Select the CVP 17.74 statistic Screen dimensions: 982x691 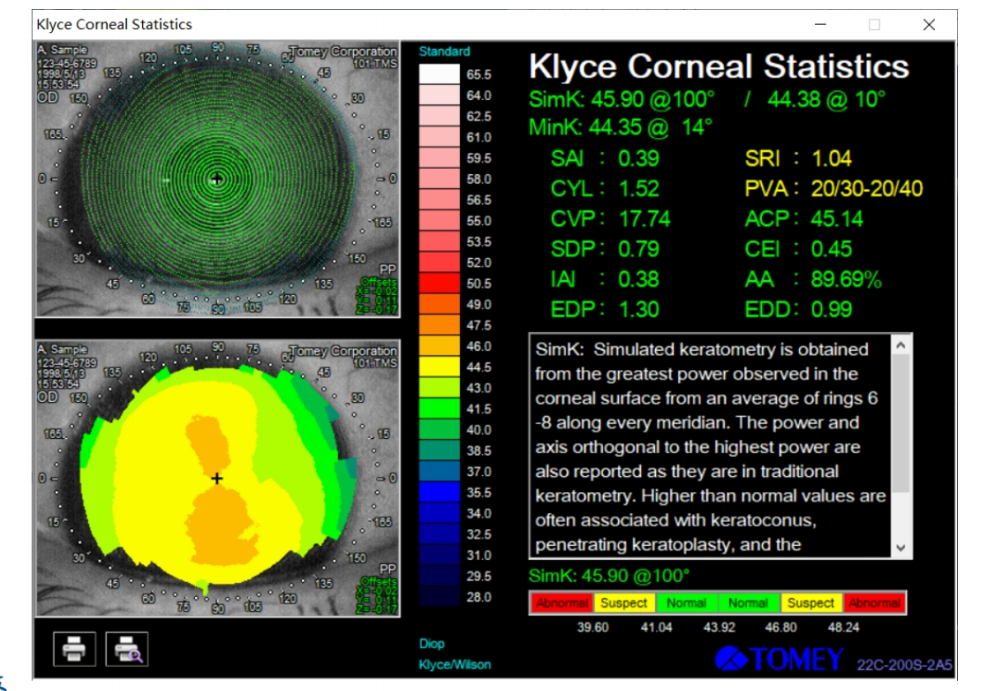[610, 219]
